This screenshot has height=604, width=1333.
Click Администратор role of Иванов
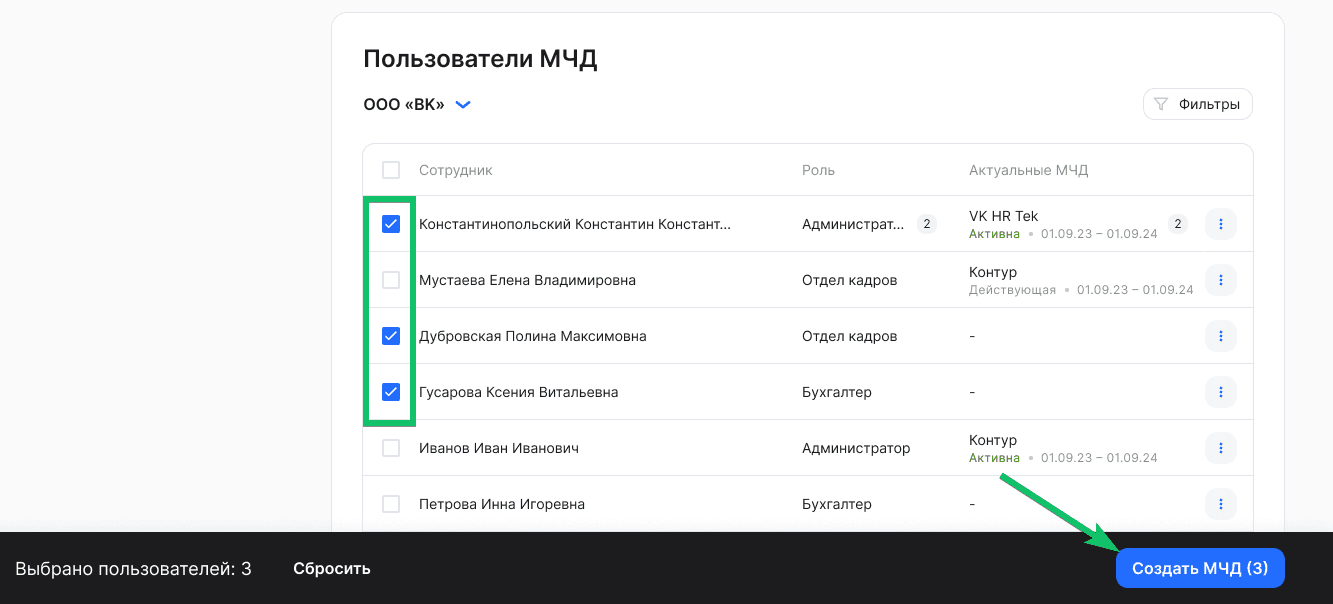pyautogui.click(x=856, y=448)
